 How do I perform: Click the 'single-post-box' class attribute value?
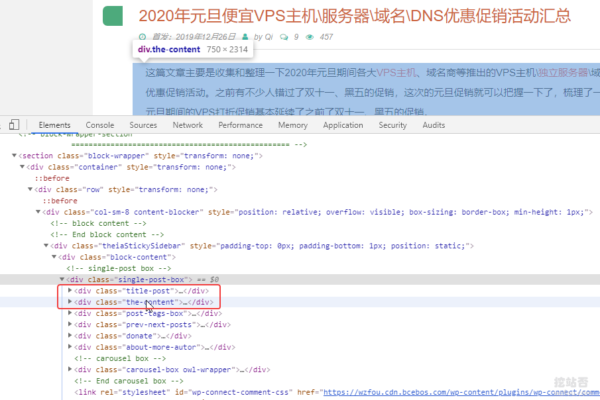[151, 279]
